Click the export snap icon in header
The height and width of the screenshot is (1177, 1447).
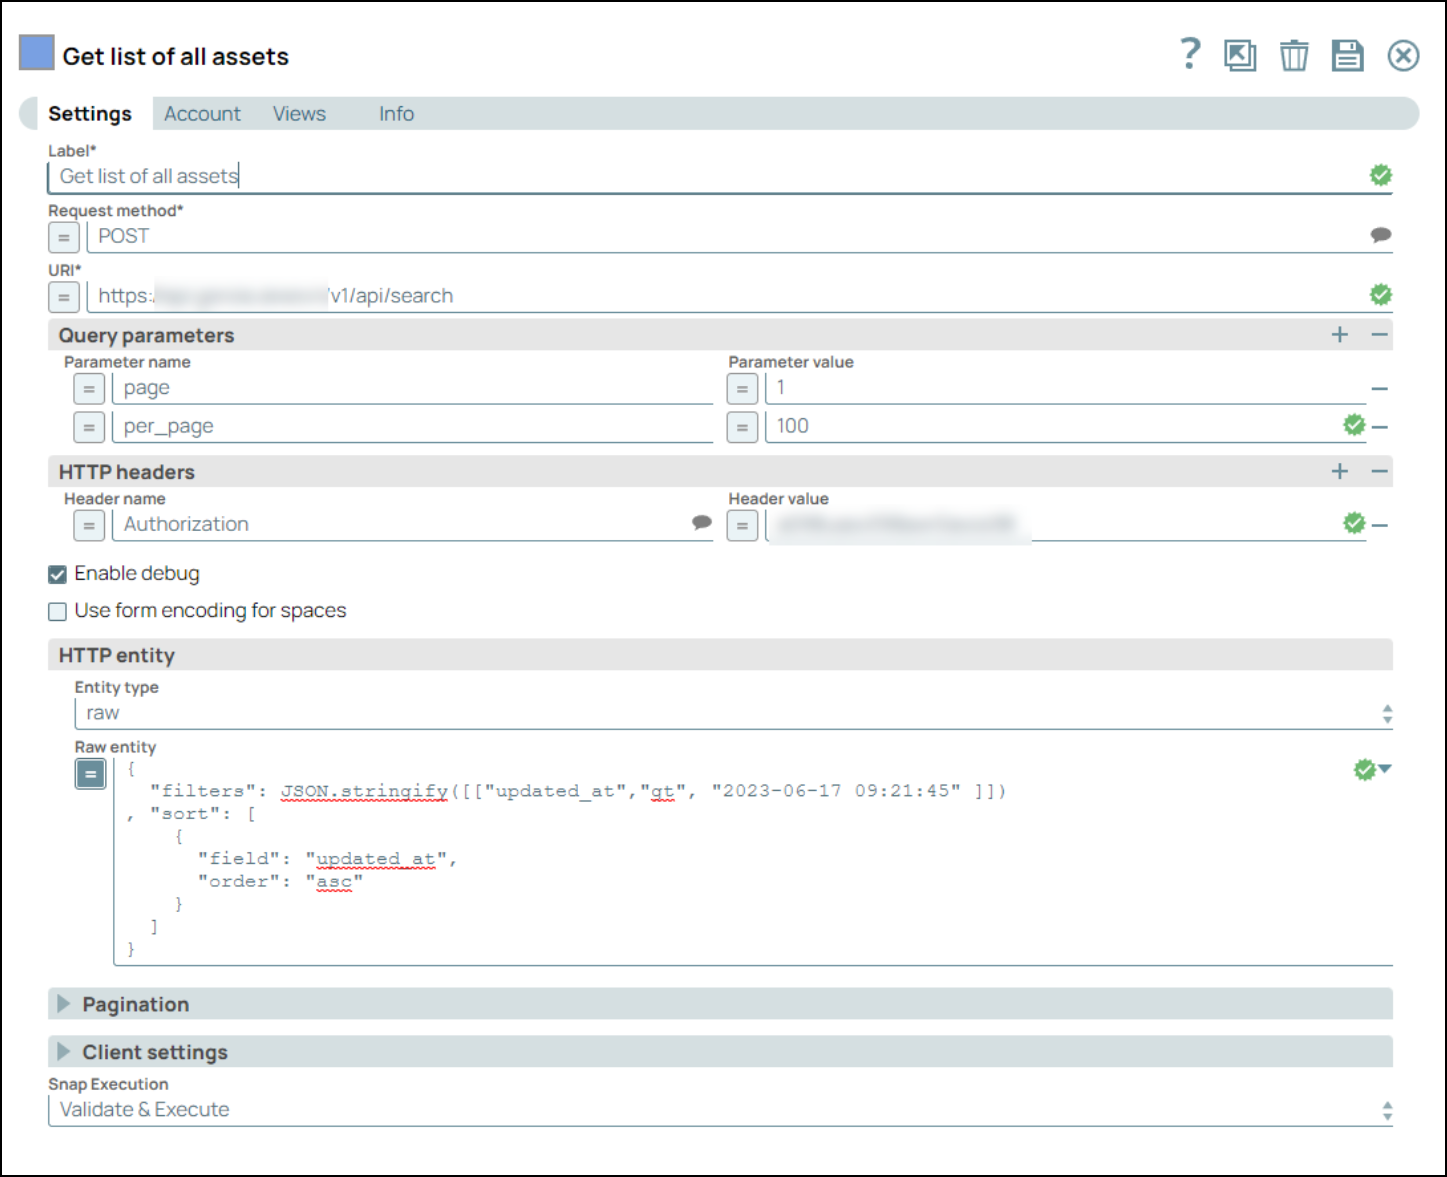1240,55
